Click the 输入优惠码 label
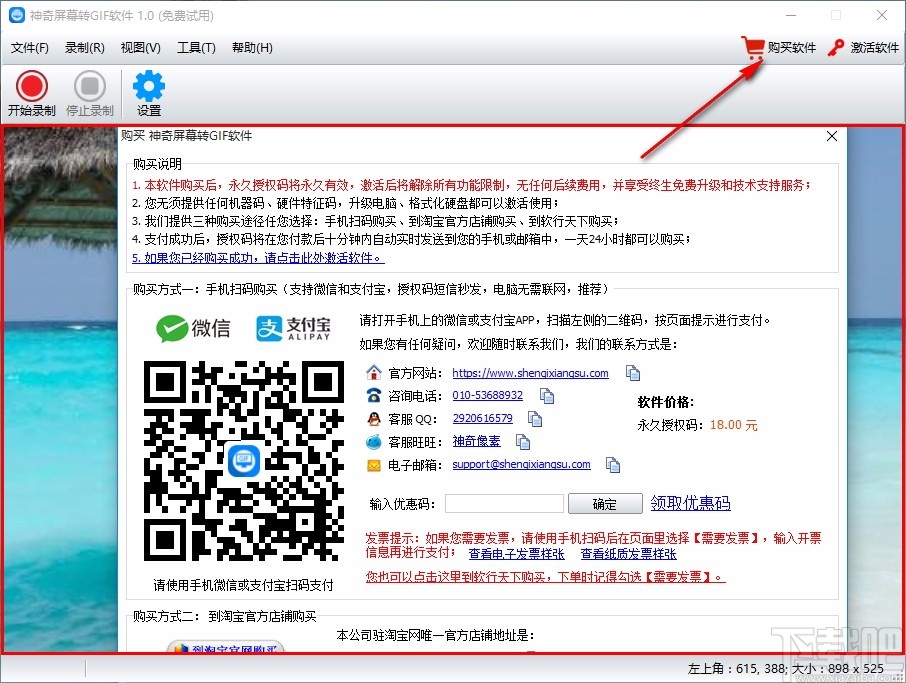 (402, 504)
